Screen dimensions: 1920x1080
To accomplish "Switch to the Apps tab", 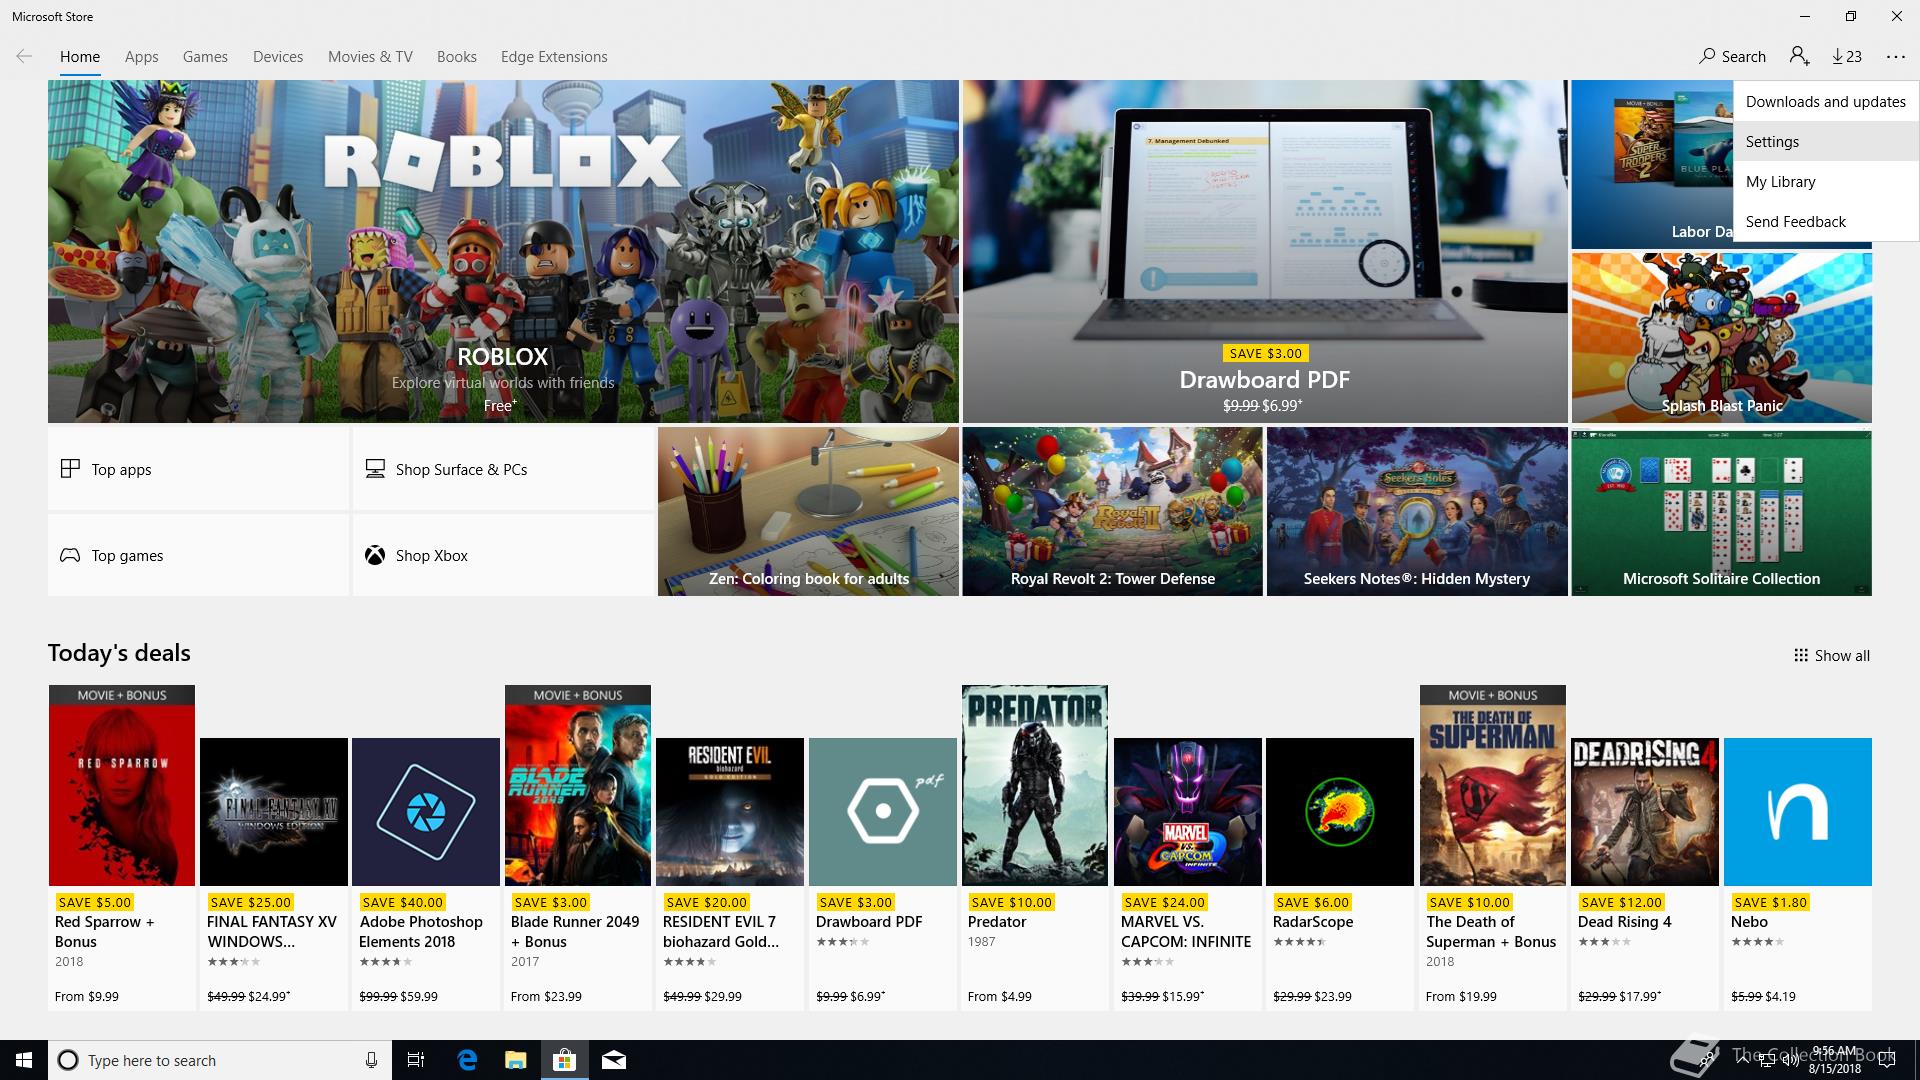I will 142,57.
